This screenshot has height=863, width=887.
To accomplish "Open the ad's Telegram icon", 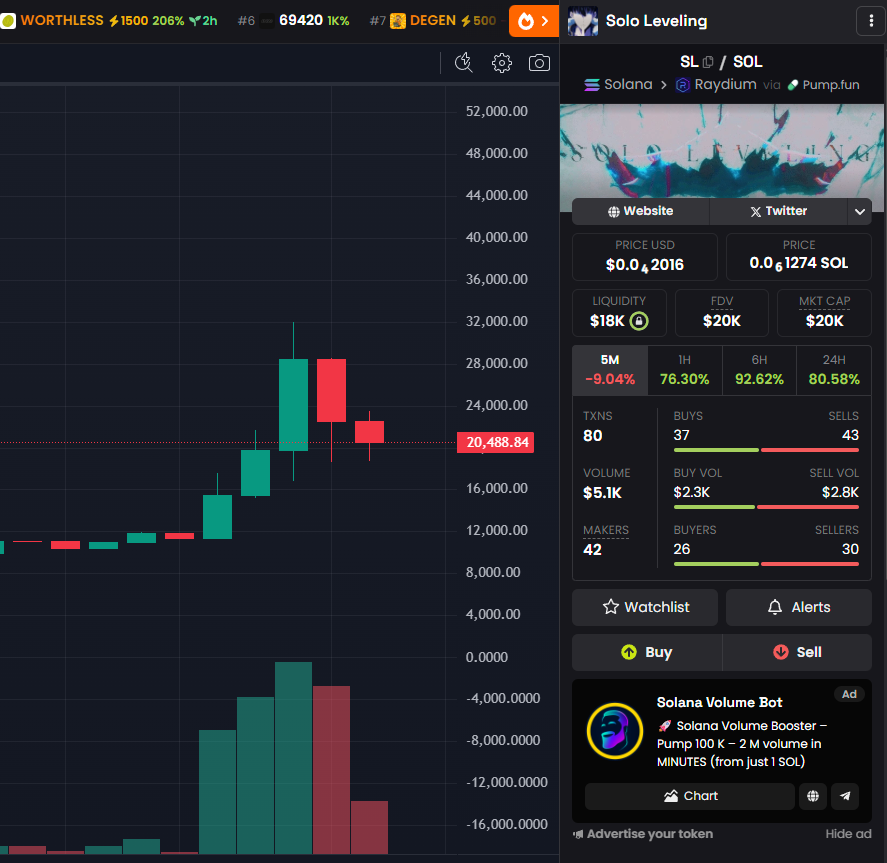I will [x=845, y=796].
